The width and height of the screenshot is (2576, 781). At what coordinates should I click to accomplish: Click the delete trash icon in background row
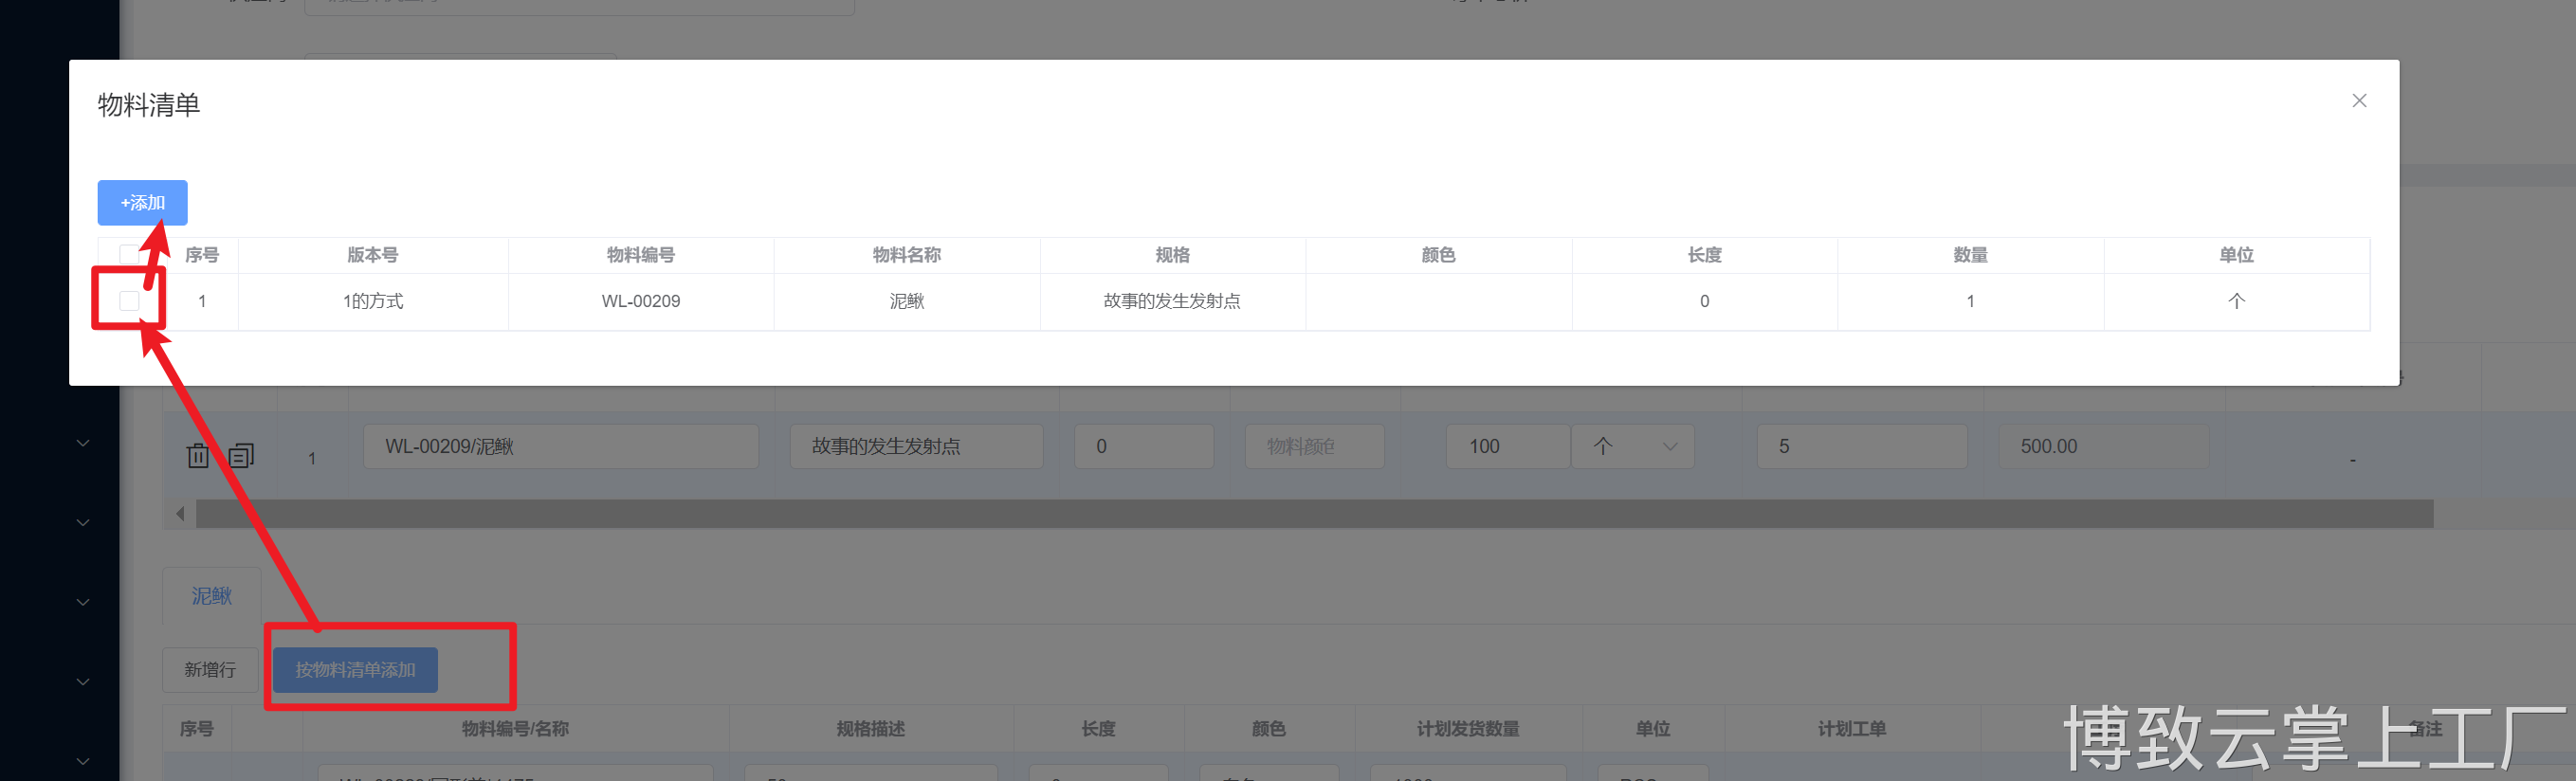coord(198,455)
